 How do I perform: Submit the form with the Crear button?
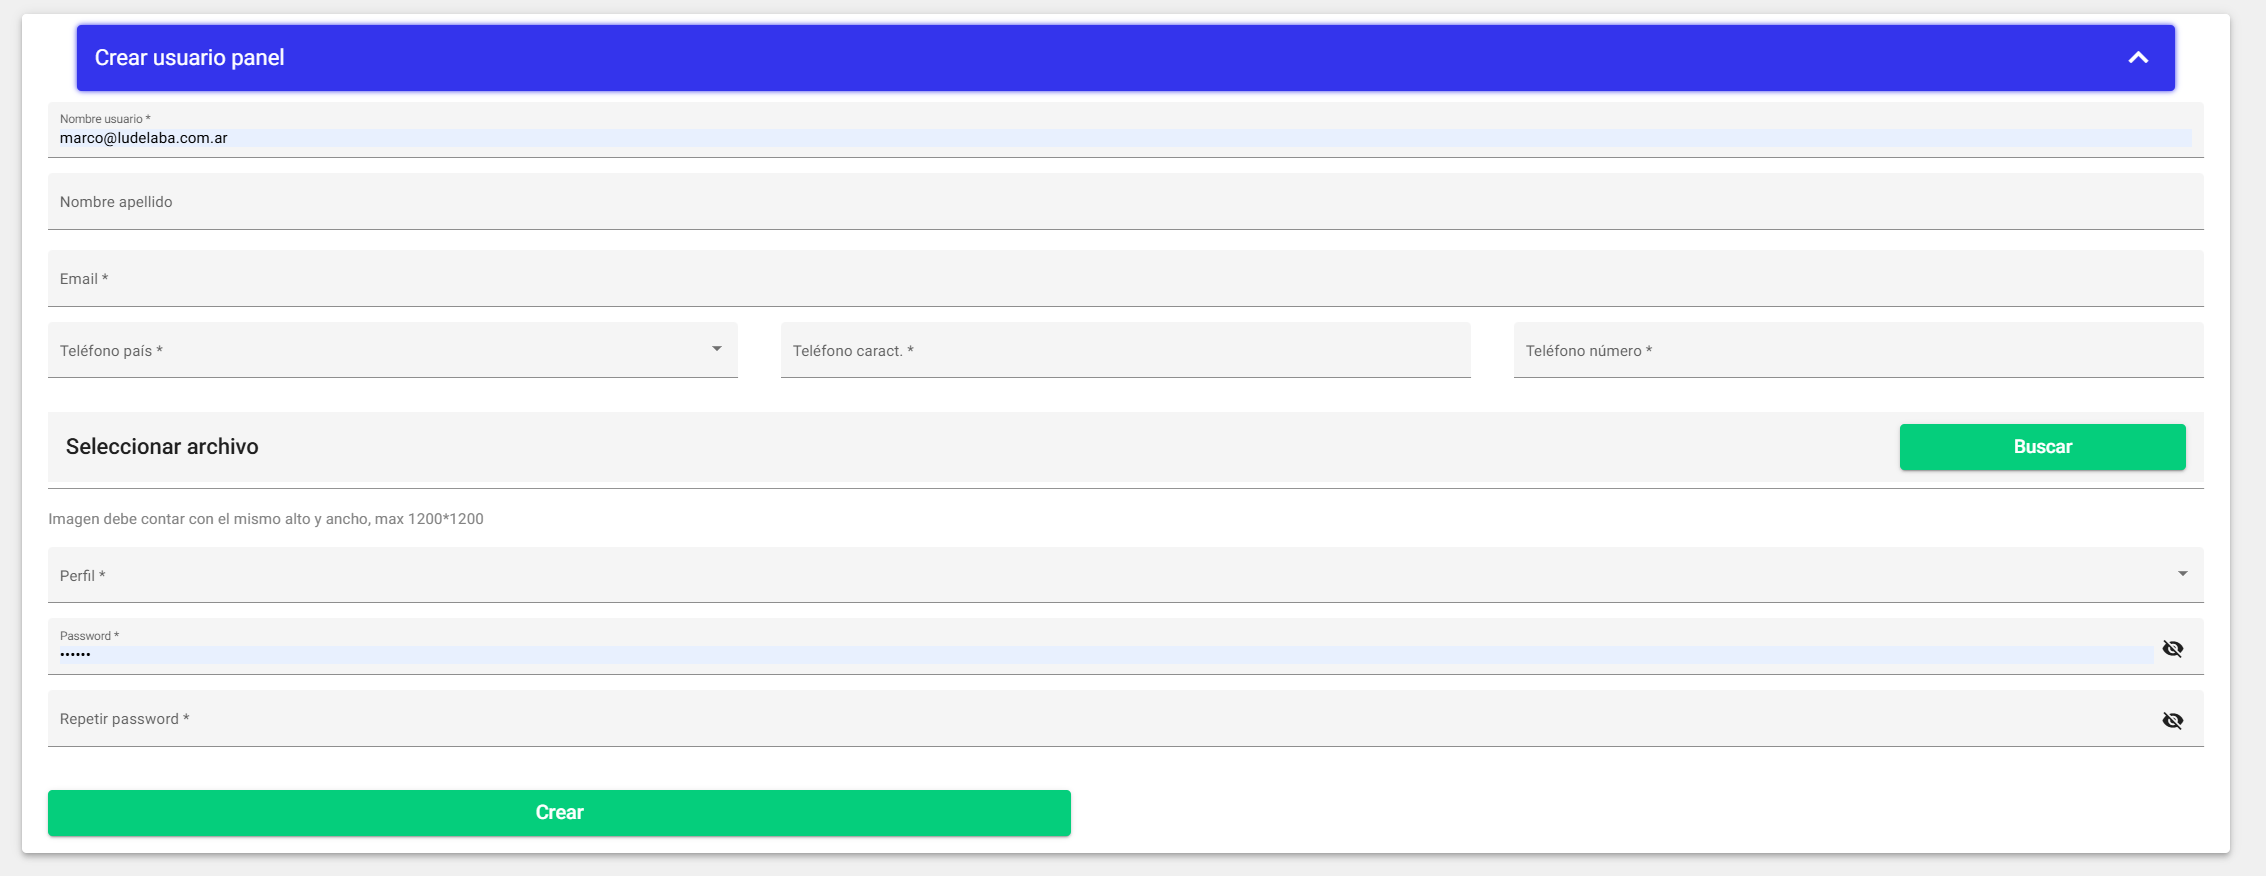pyautogui.click(x=559, y=813)
